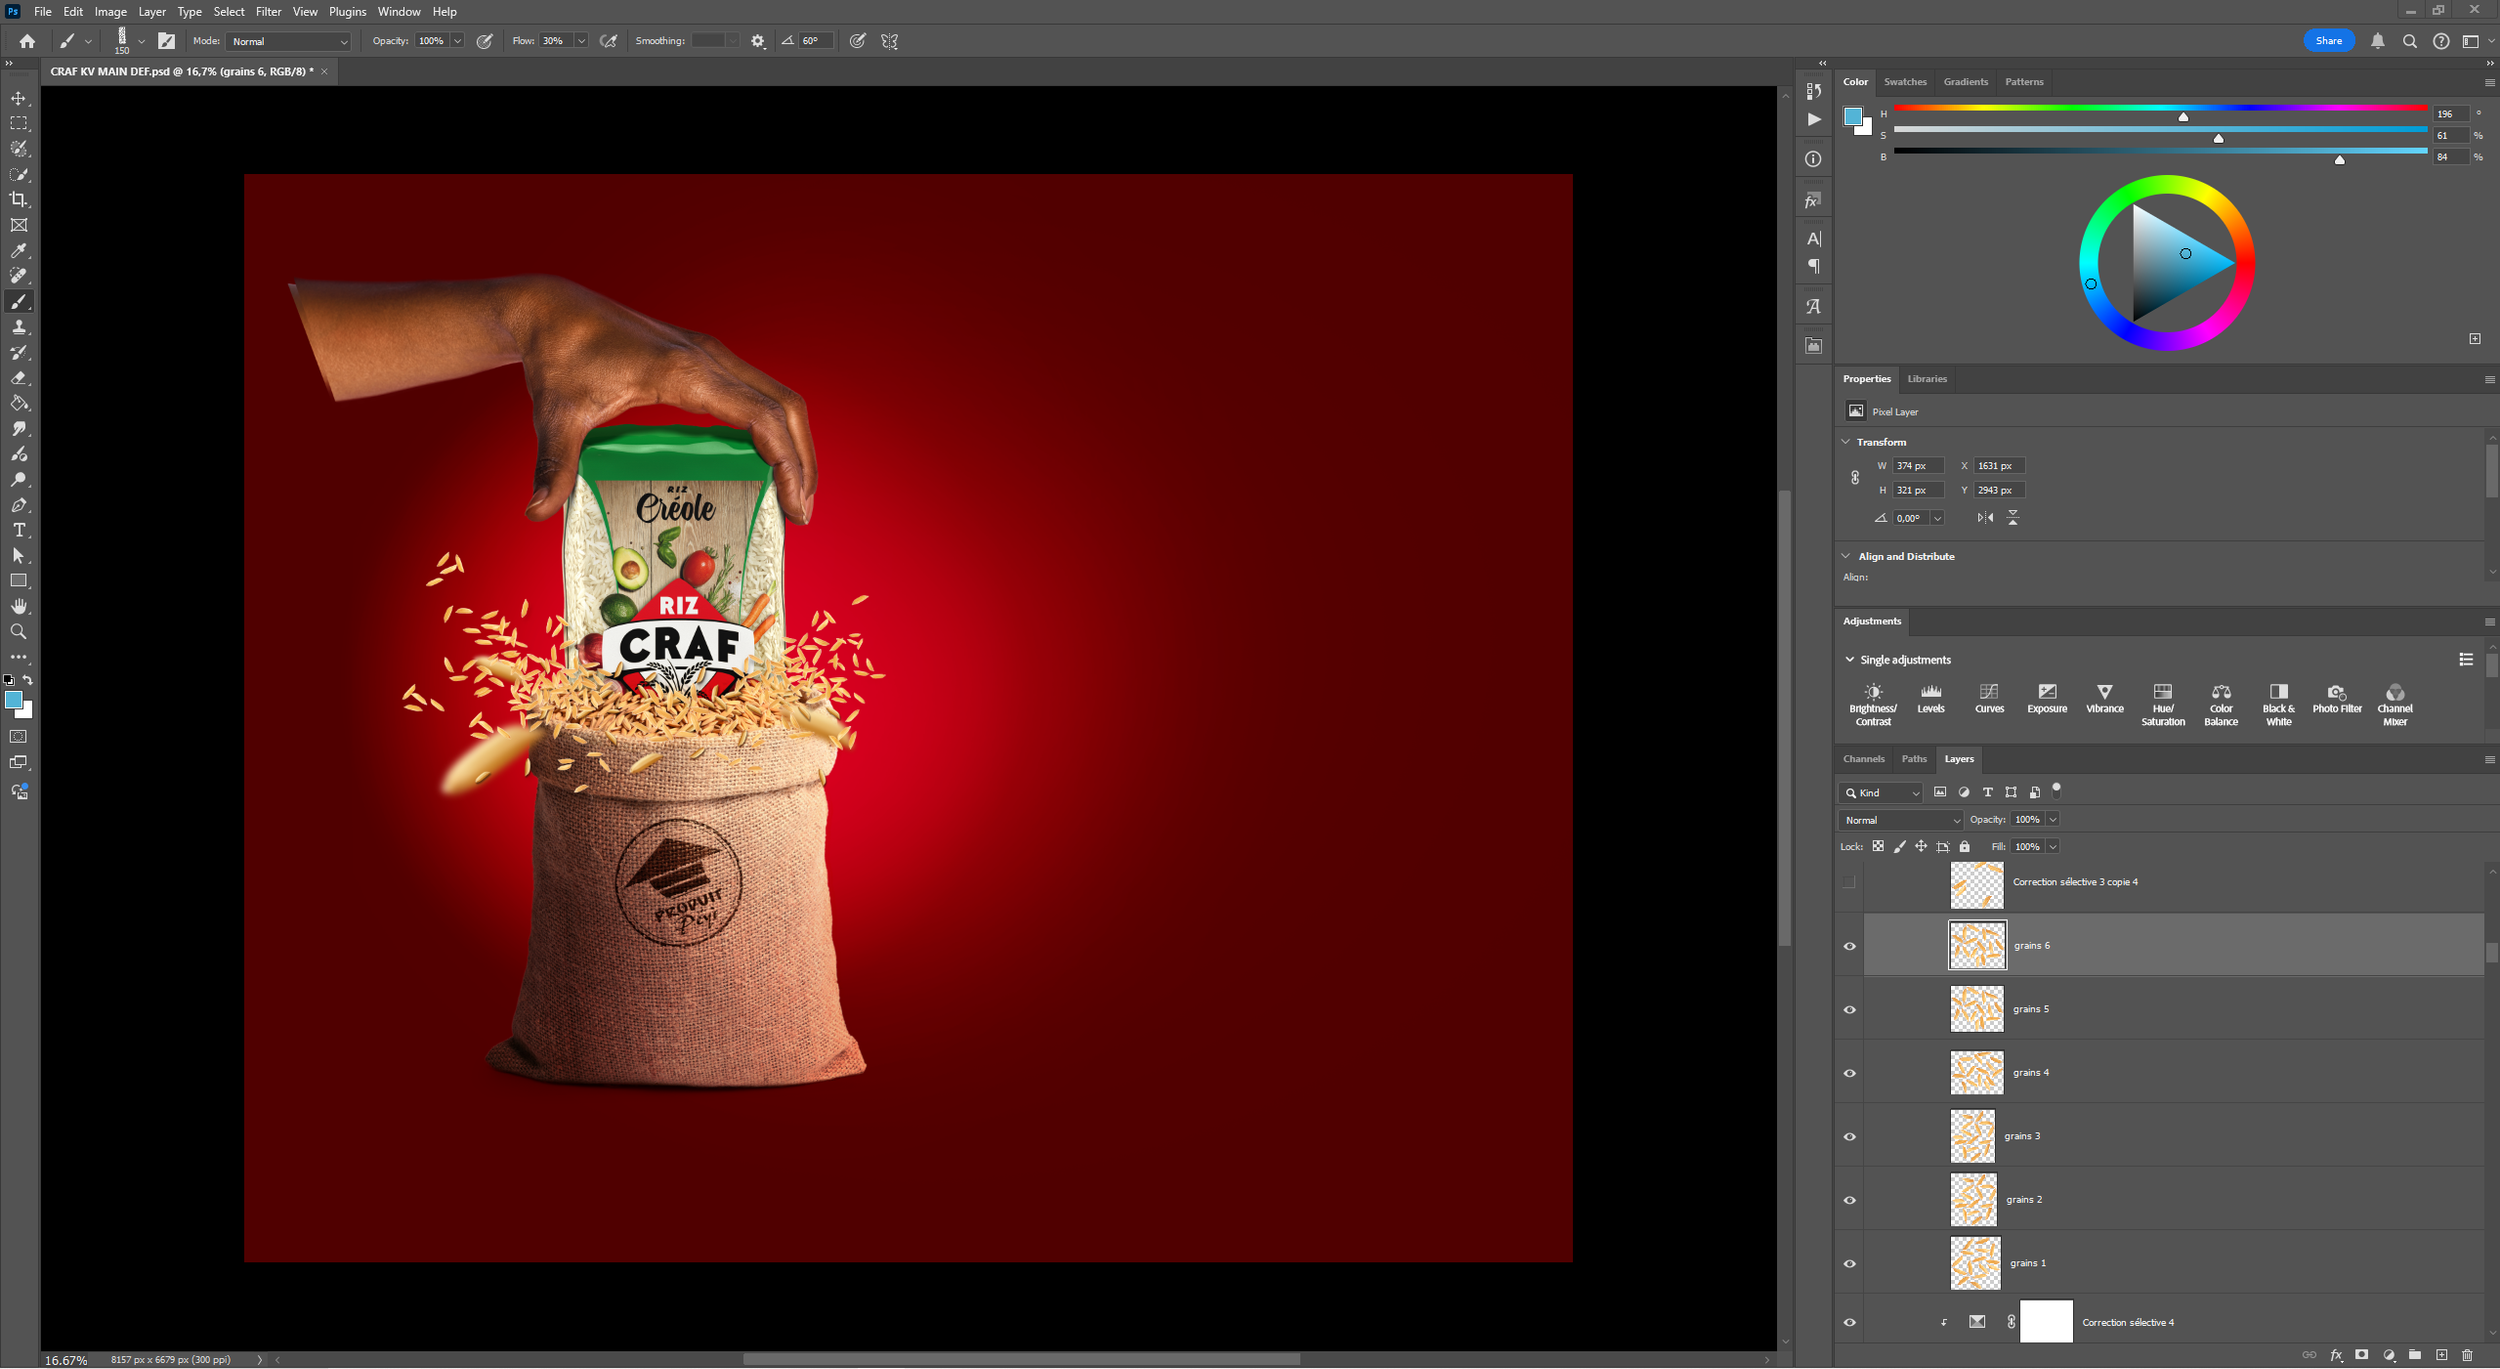Click the grains 6 layer thumbnail
This screenshot has width=2500, height=1369.
click(x=1976, y=944)
